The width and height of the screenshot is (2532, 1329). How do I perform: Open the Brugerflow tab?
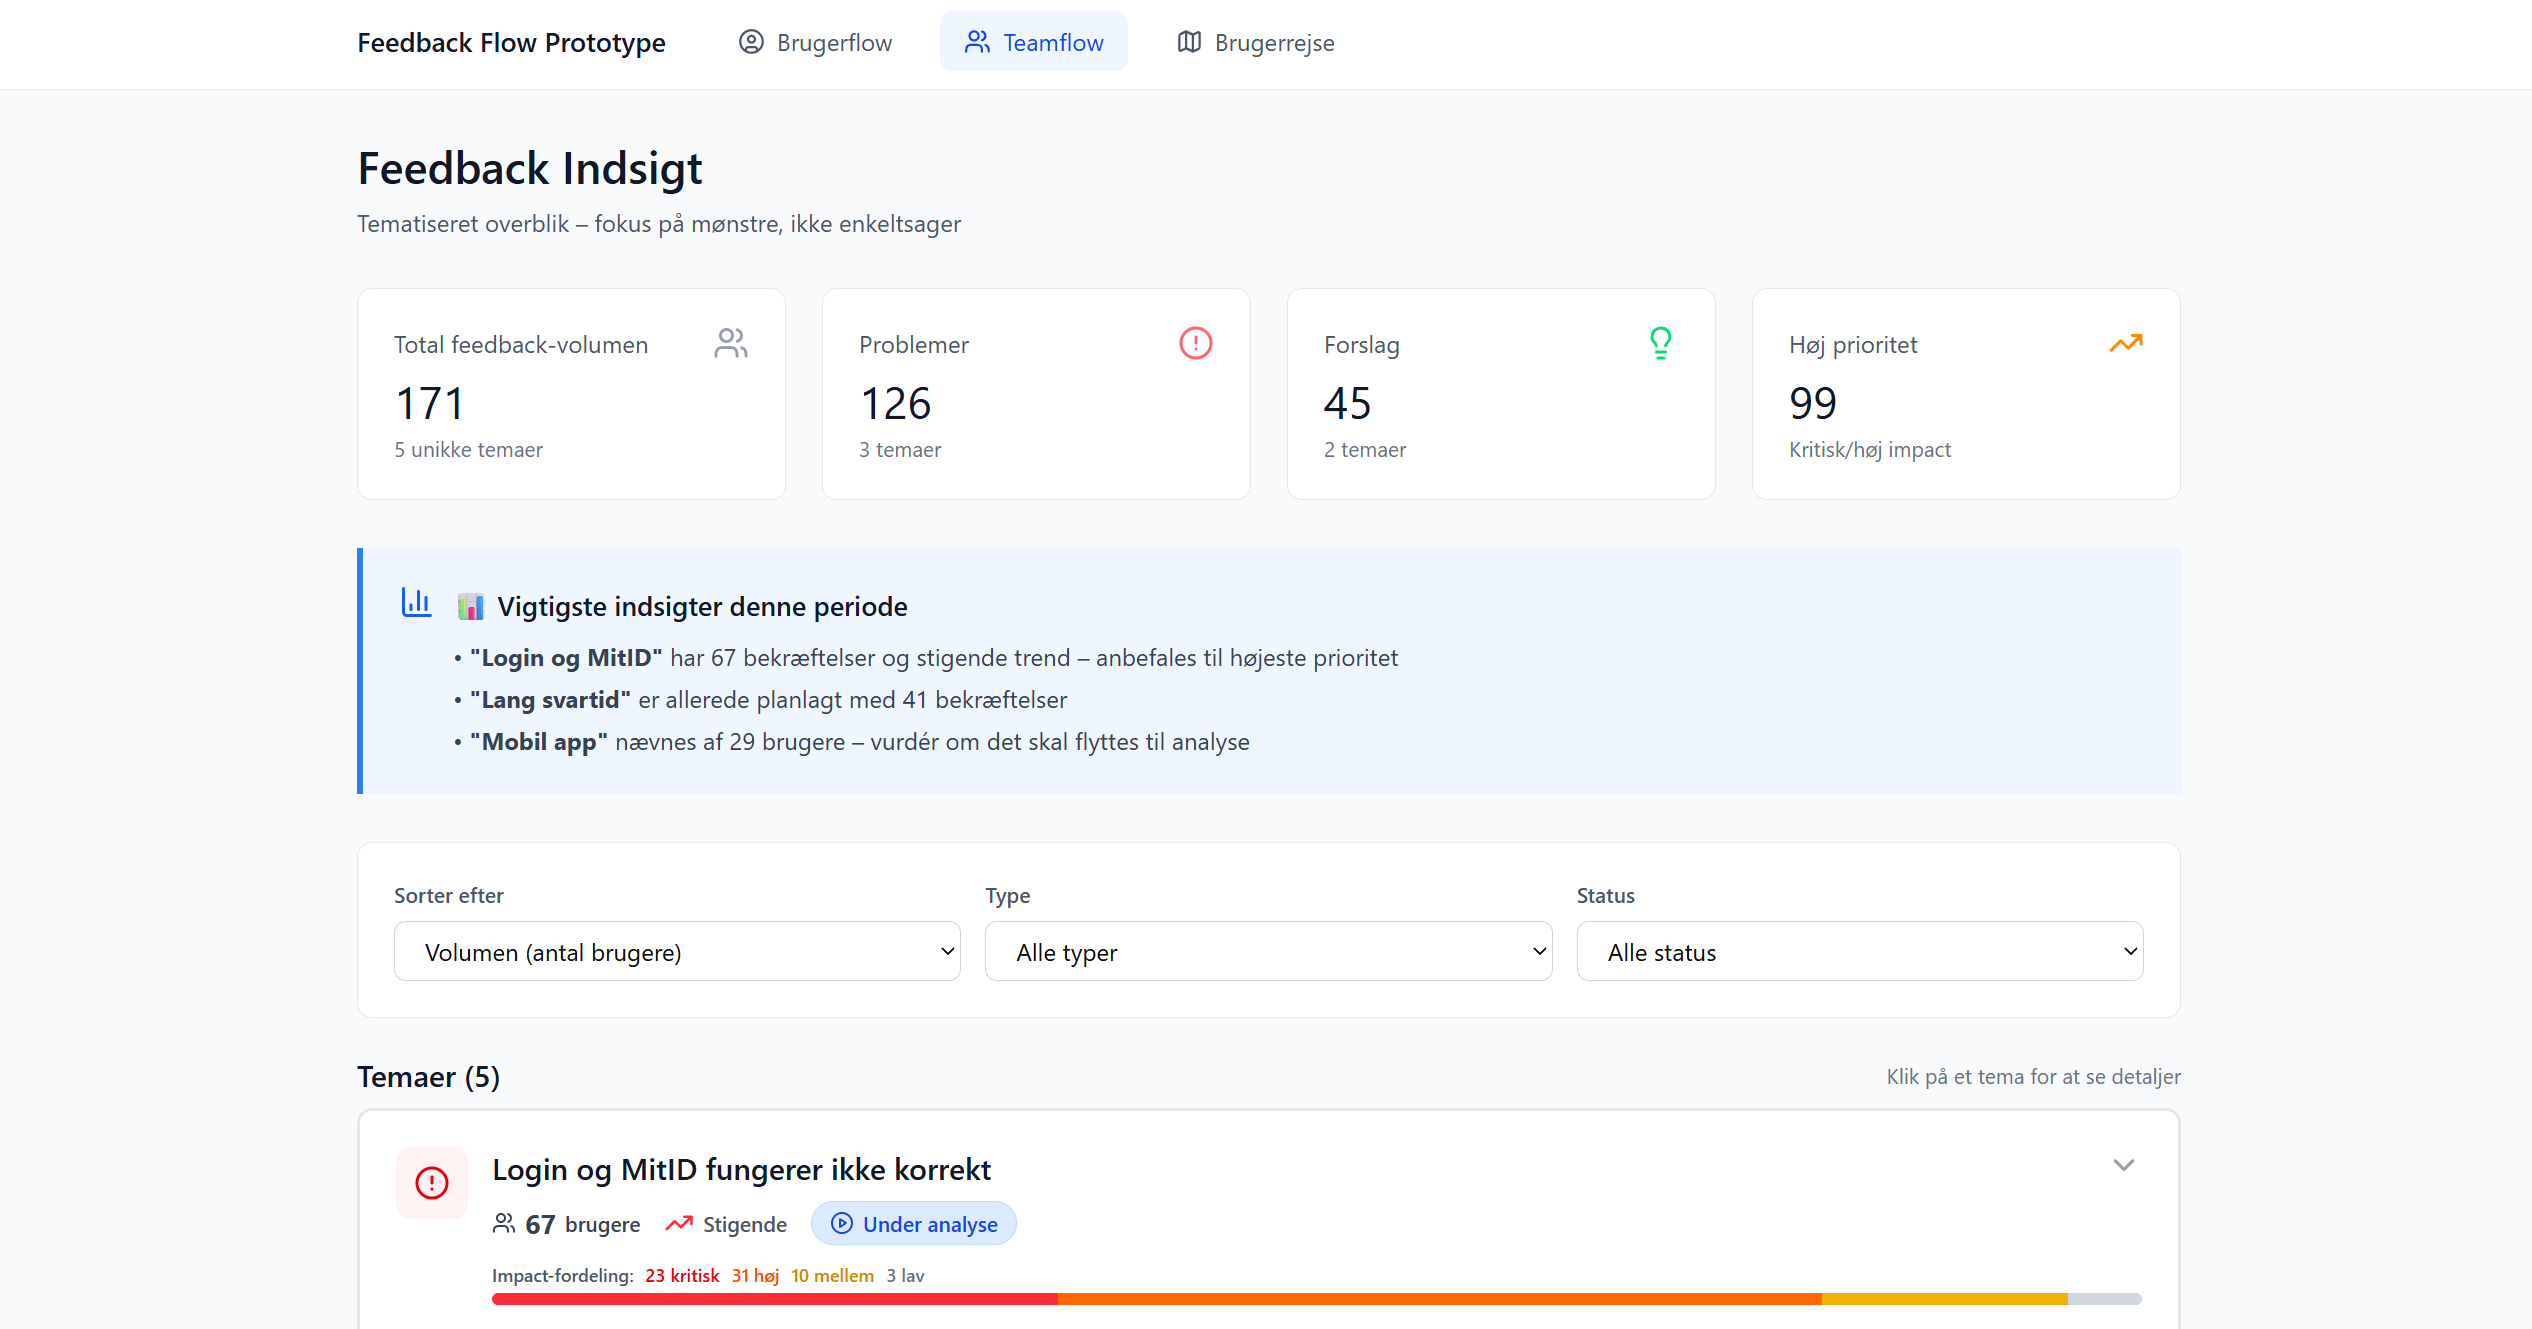[x=815, y=42]
